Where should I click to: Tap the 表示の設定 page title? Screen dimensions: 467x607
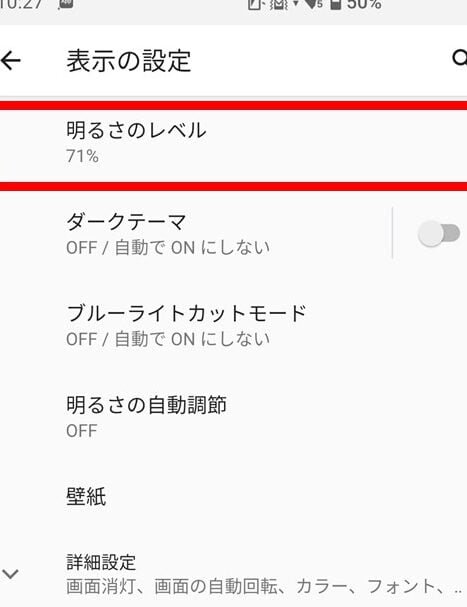point(129,61)
